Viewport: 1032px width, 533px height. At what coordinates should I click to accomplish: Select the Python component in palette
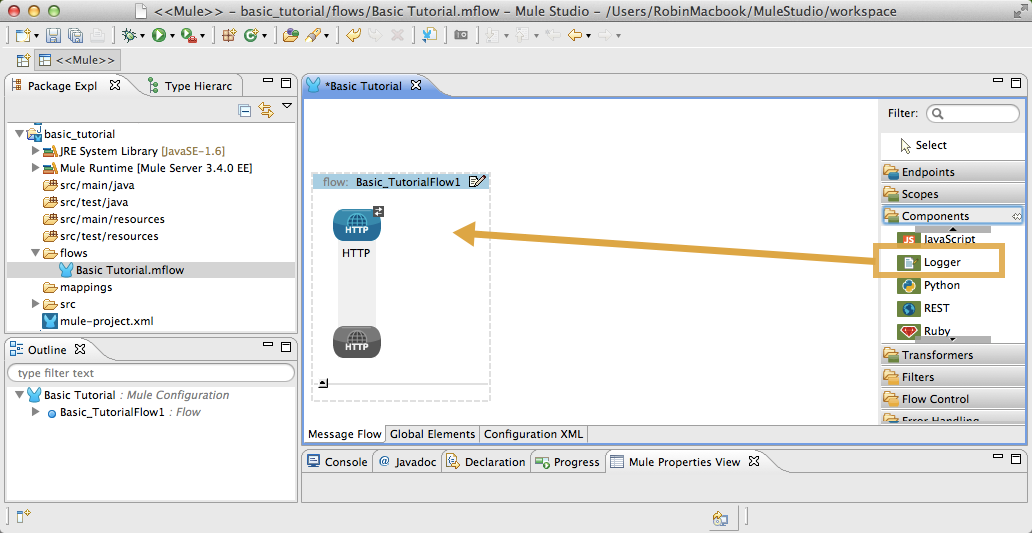pos(941,285)
